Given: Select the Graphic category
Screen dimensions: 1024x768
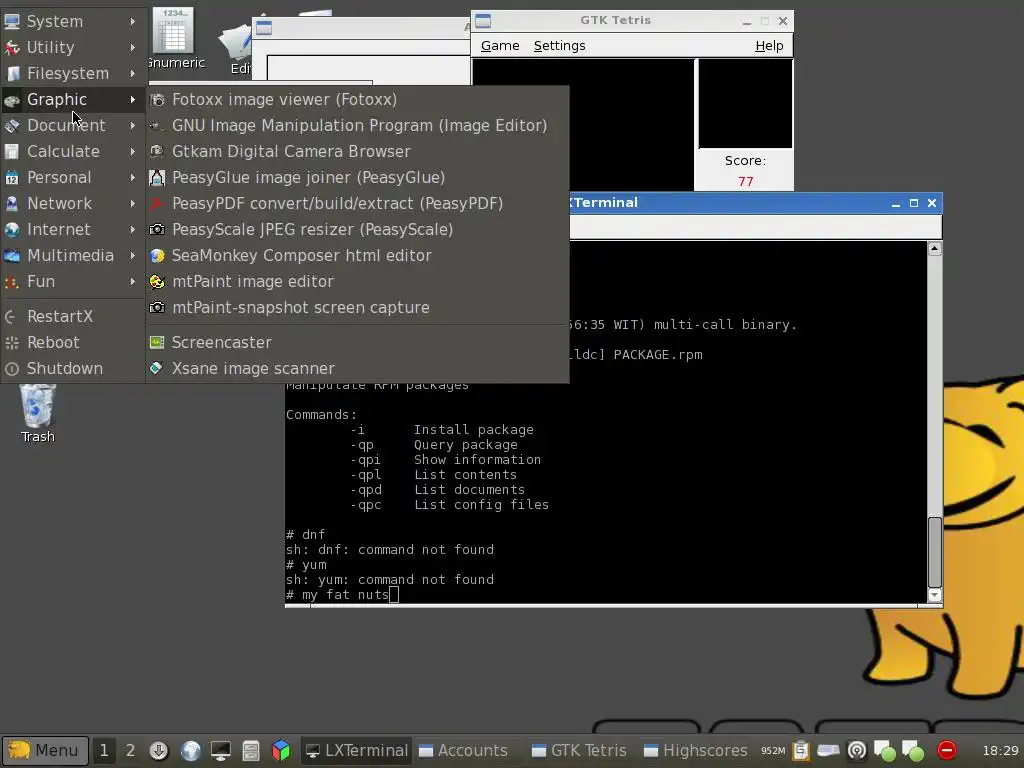Looking at the screenshot, I should click(x=72, y=99).
